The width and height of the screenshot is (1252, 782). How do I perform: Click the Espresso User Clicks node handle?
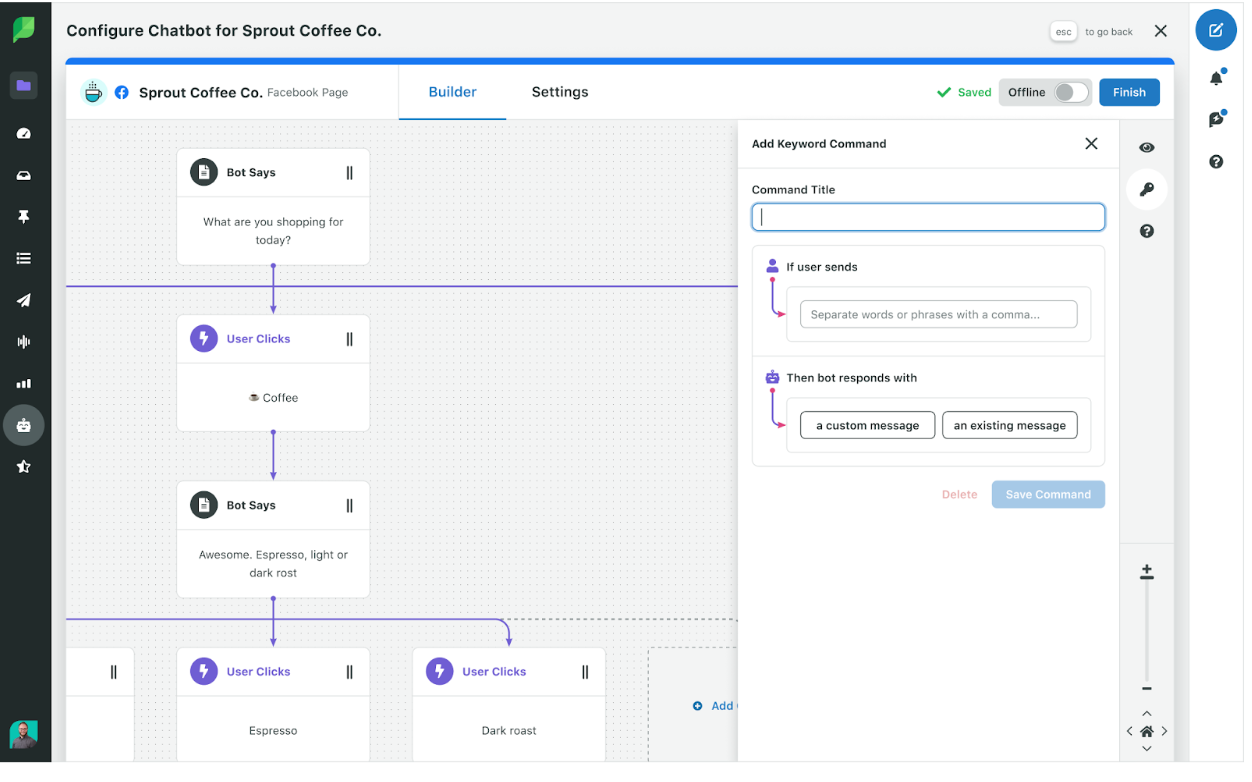point(349,672)
